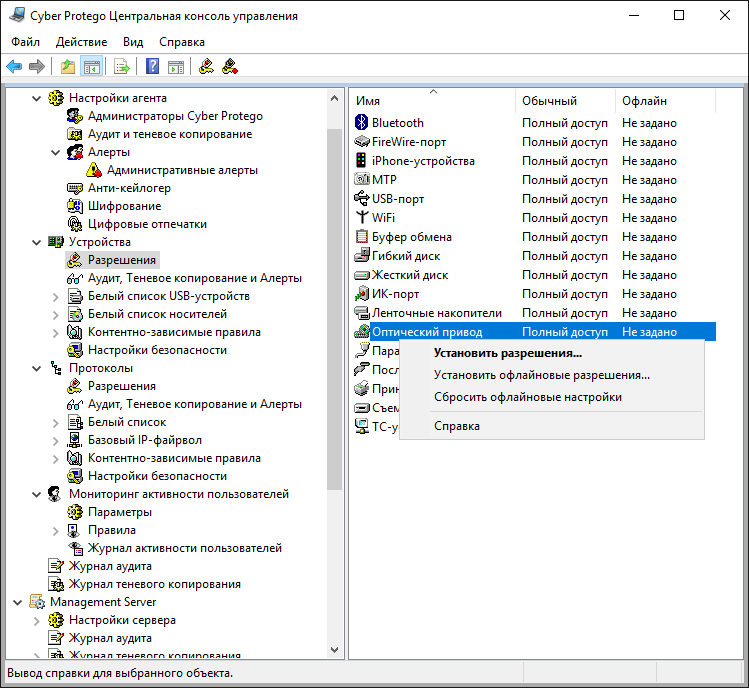Click Полный доступ cell in Bluetooth row

click(565, 123)
